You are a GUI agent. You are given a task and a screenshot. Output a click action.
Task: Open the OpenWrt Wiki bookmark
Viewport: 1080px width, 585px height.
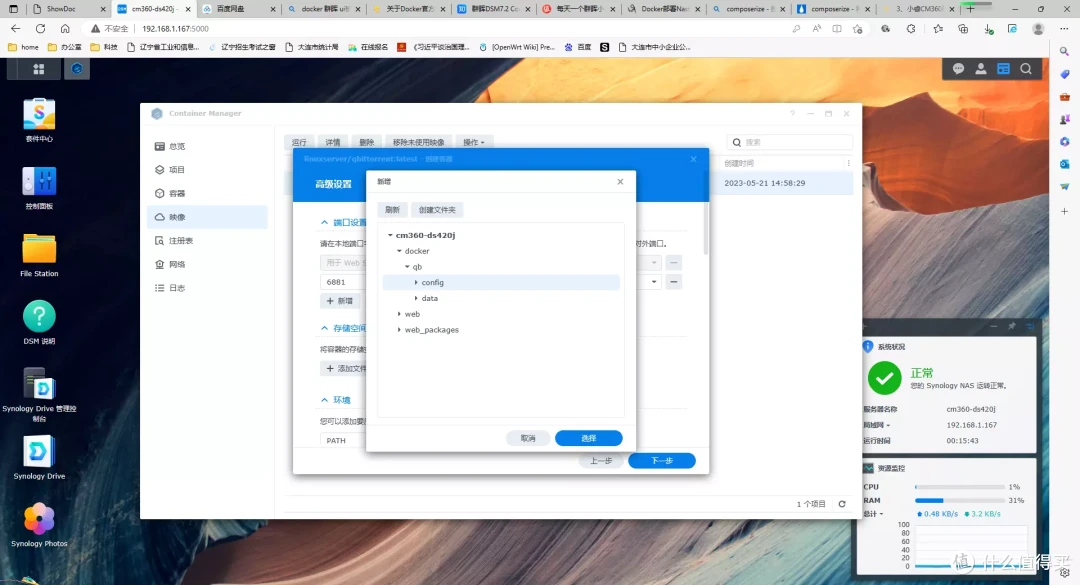click(517, 47)
